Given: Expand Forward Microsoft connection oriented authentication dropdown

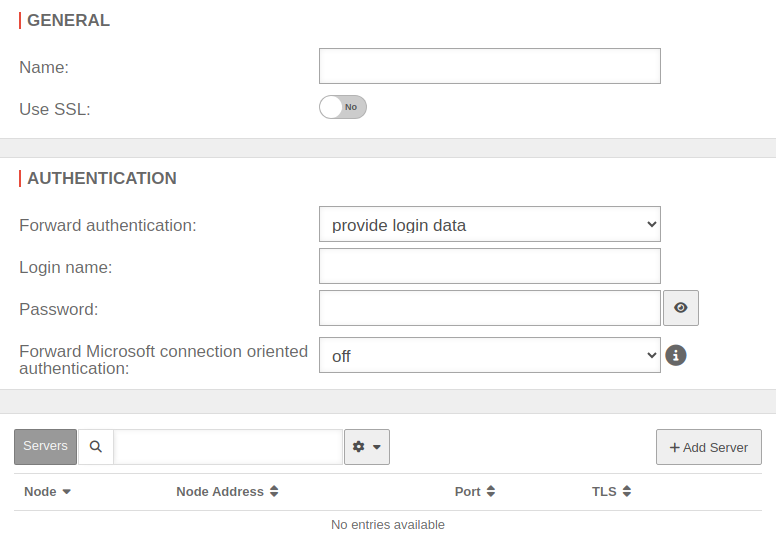Looking at the screenshot, I should (x=490, y=355).
